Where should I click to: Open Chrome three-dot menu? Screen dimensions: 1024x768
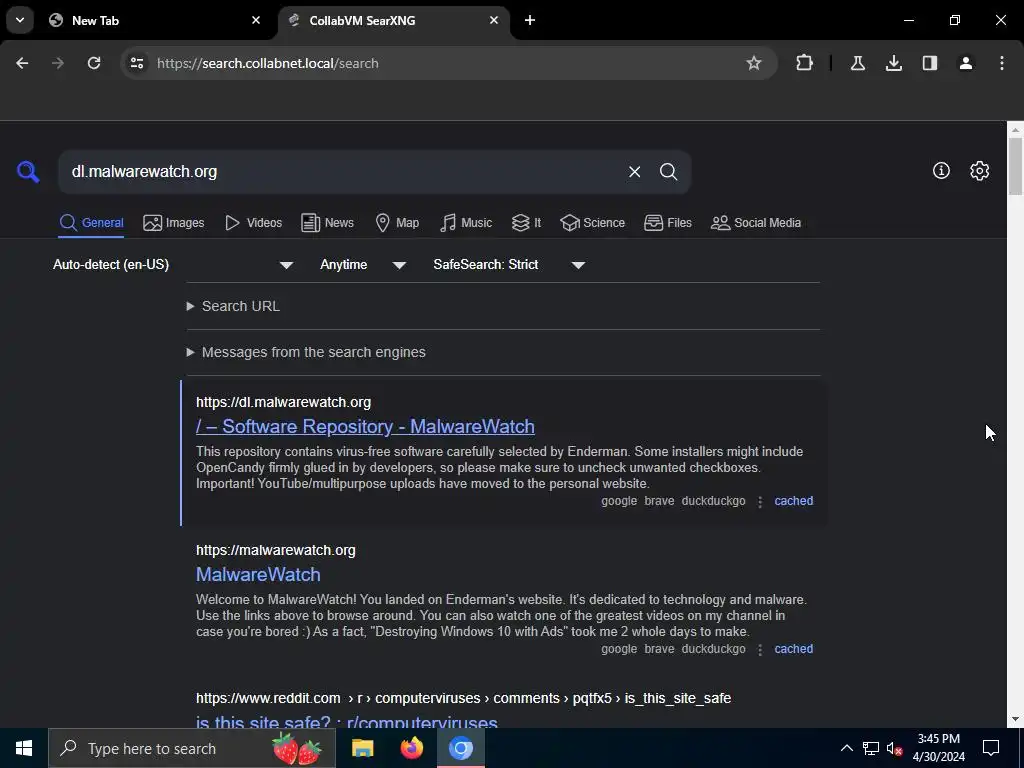1001,63
